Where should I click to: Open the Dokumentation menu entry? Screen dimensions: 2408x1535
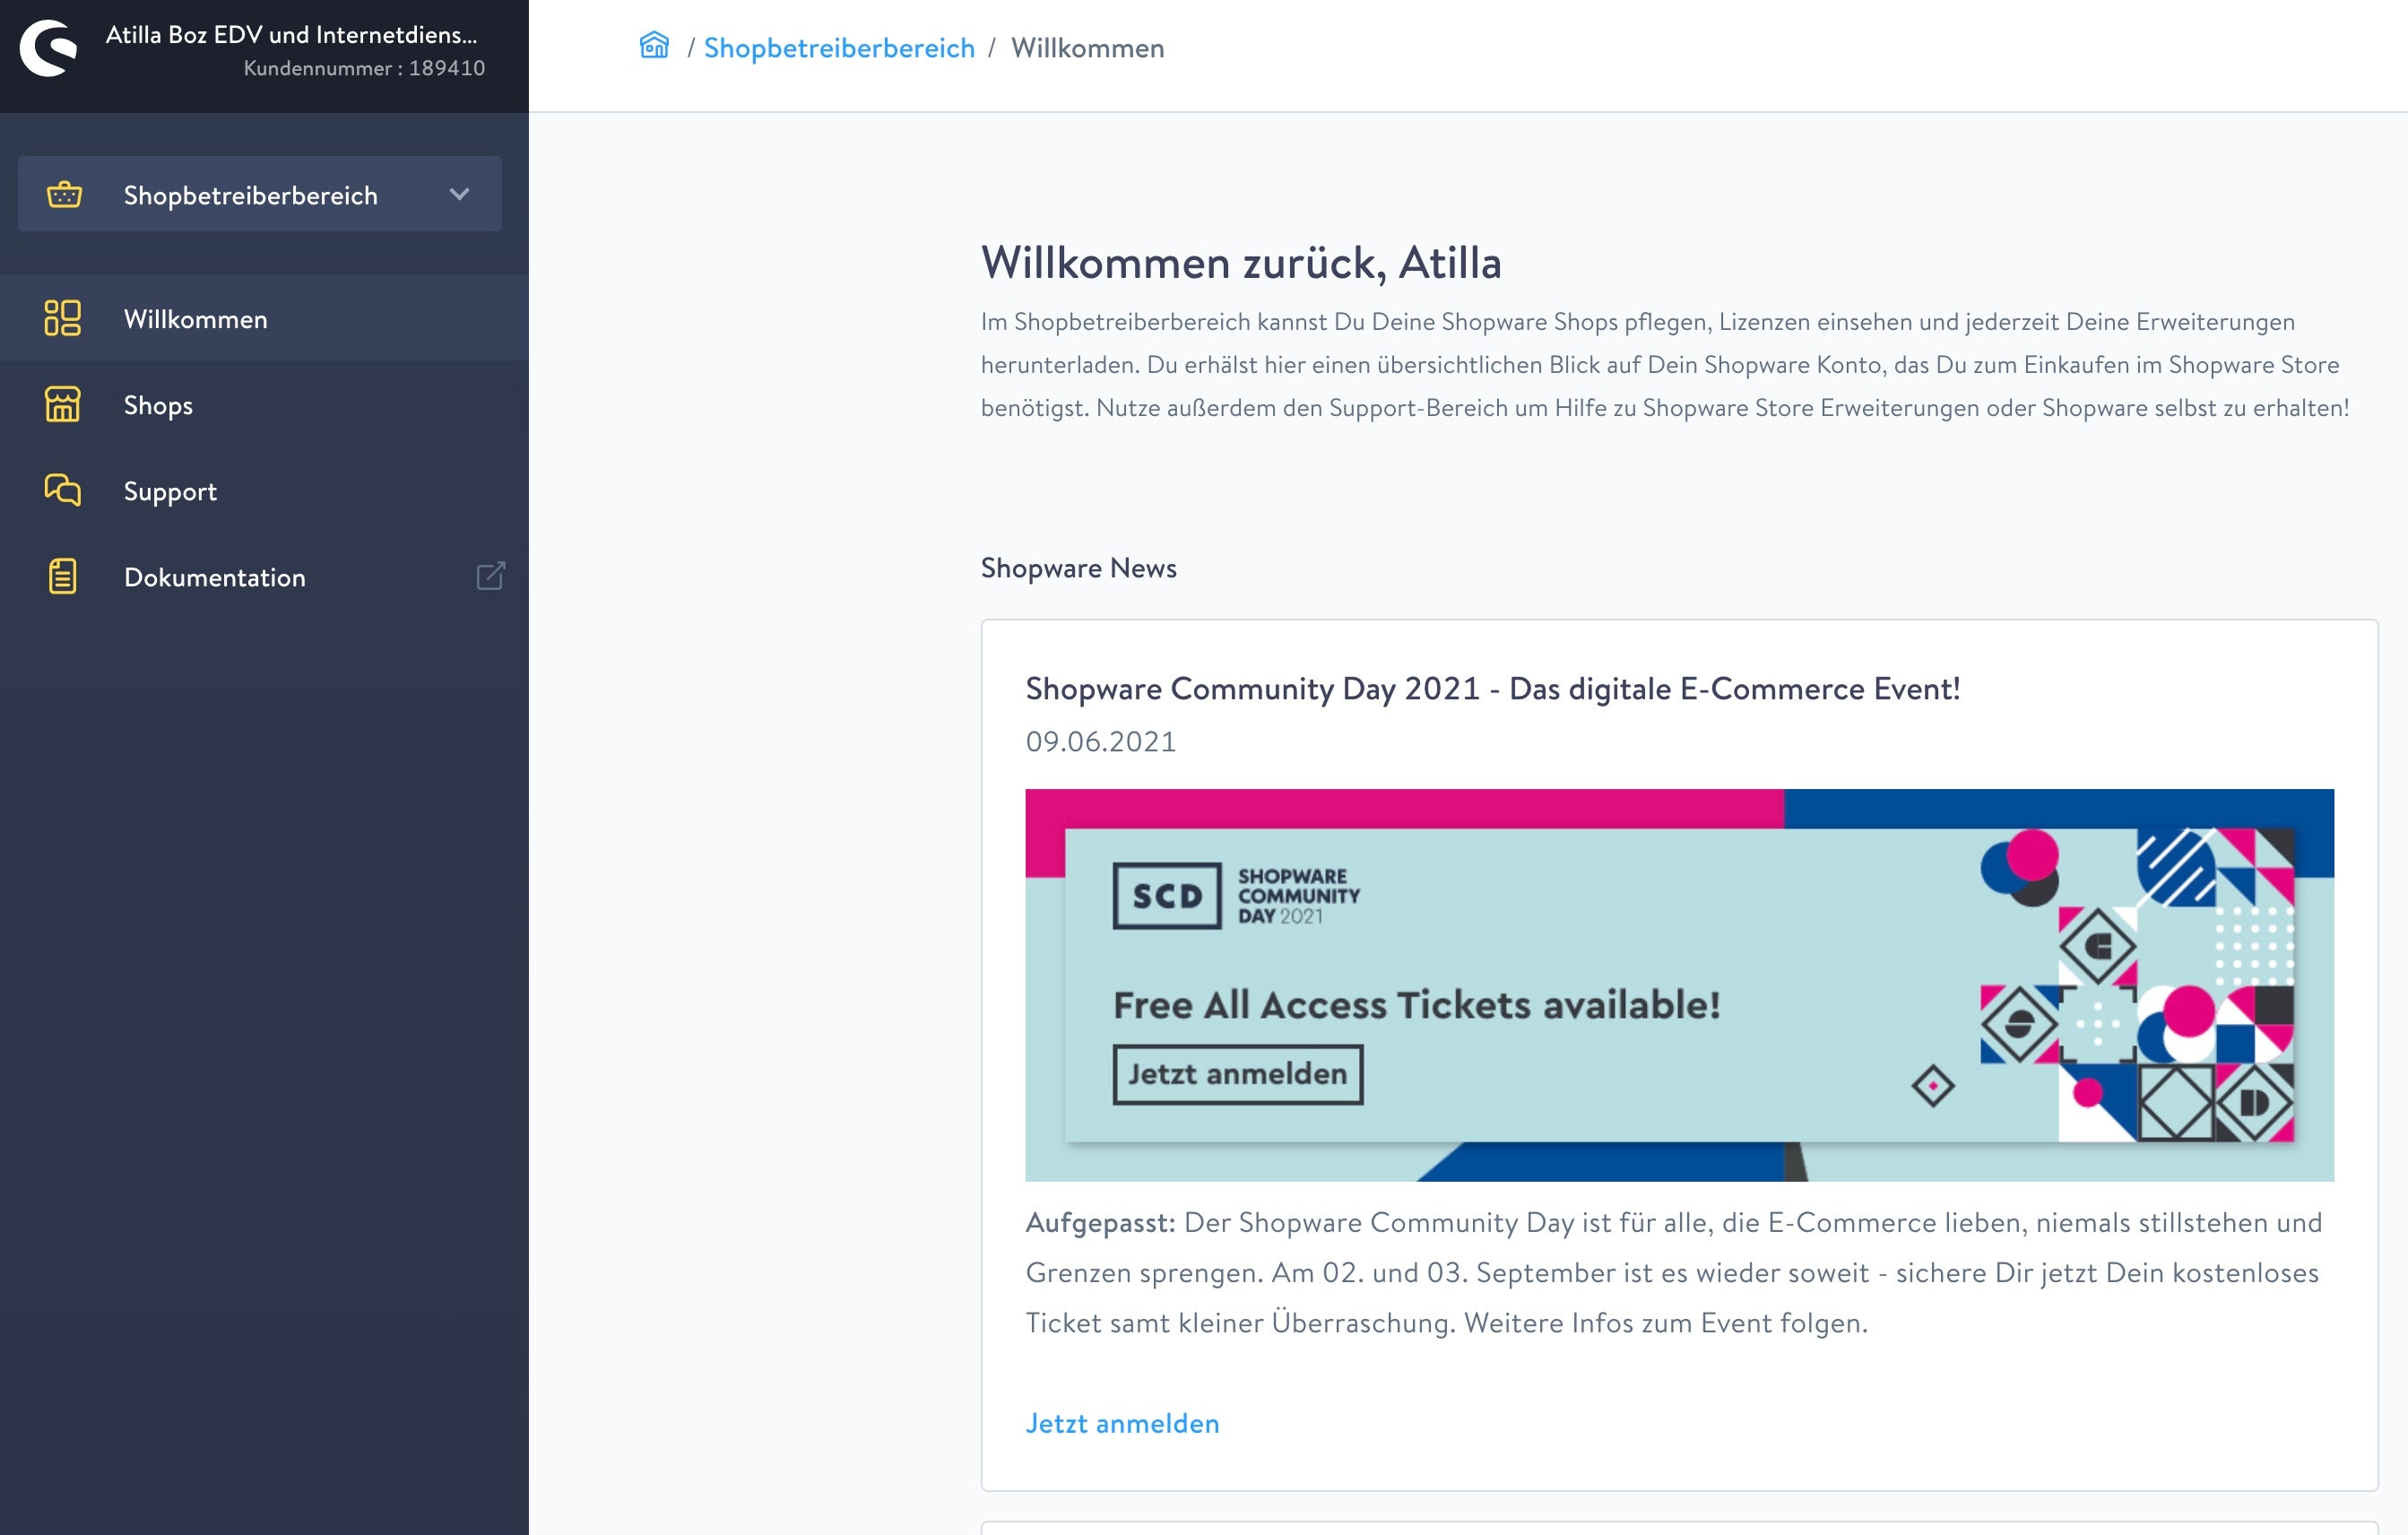click(x=215, y=577)
